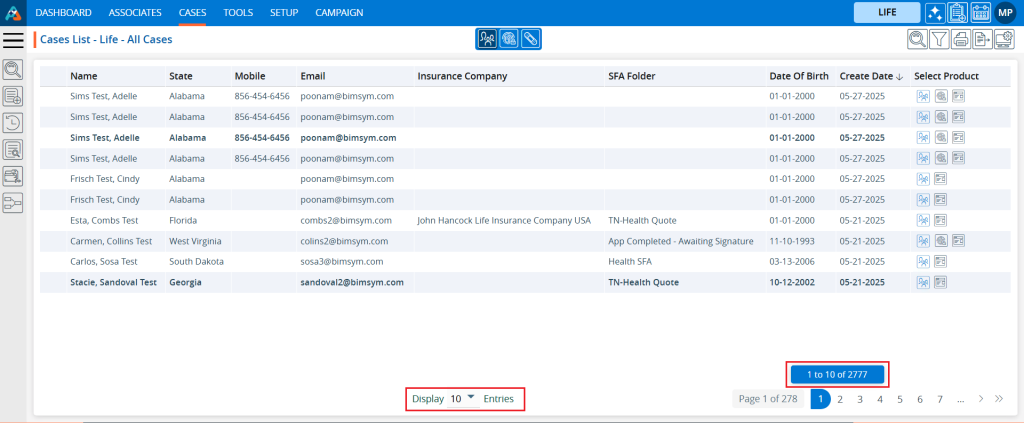
Task: Click the LIFE button
Action: (886, 12)
